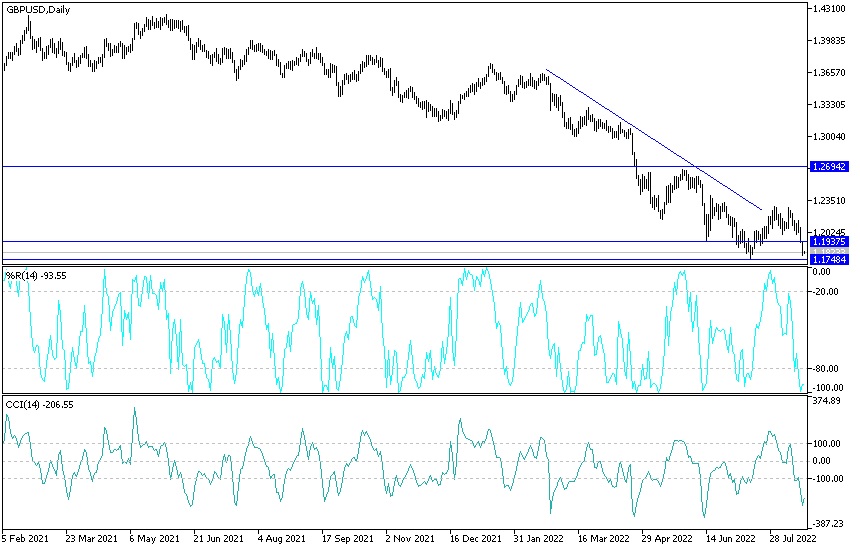The image size is (860, 550).
Task: Select the descending blue trendline on the price chart
Action: click(653, 139)
